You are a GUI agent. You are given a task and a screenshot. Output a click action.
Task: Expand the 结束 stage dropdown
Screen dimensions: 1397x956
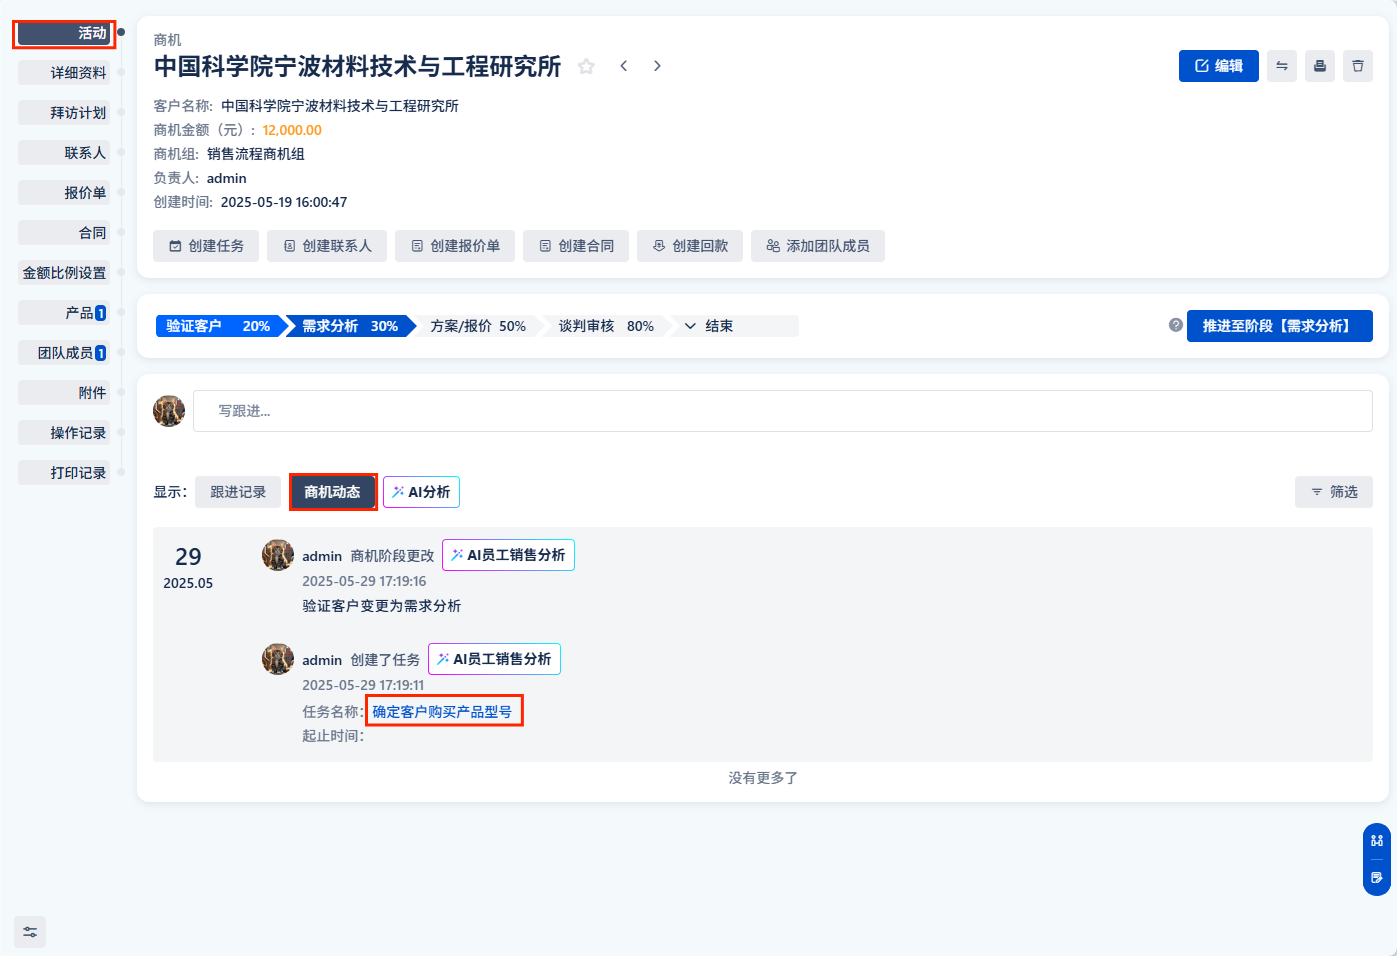(x=735, y=326)
